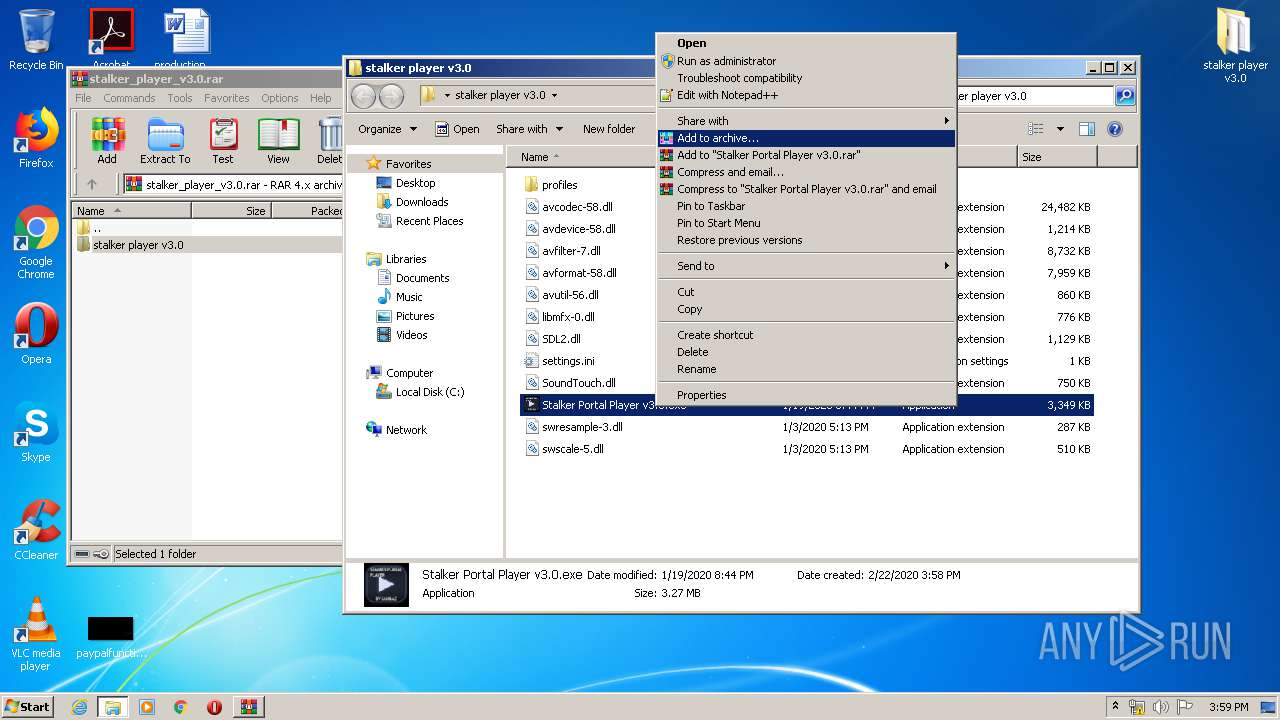This screenshot has width=1280, height=720.
Task: Select the stalker player v3.0 desktop folder
Action: point(1235,45)
